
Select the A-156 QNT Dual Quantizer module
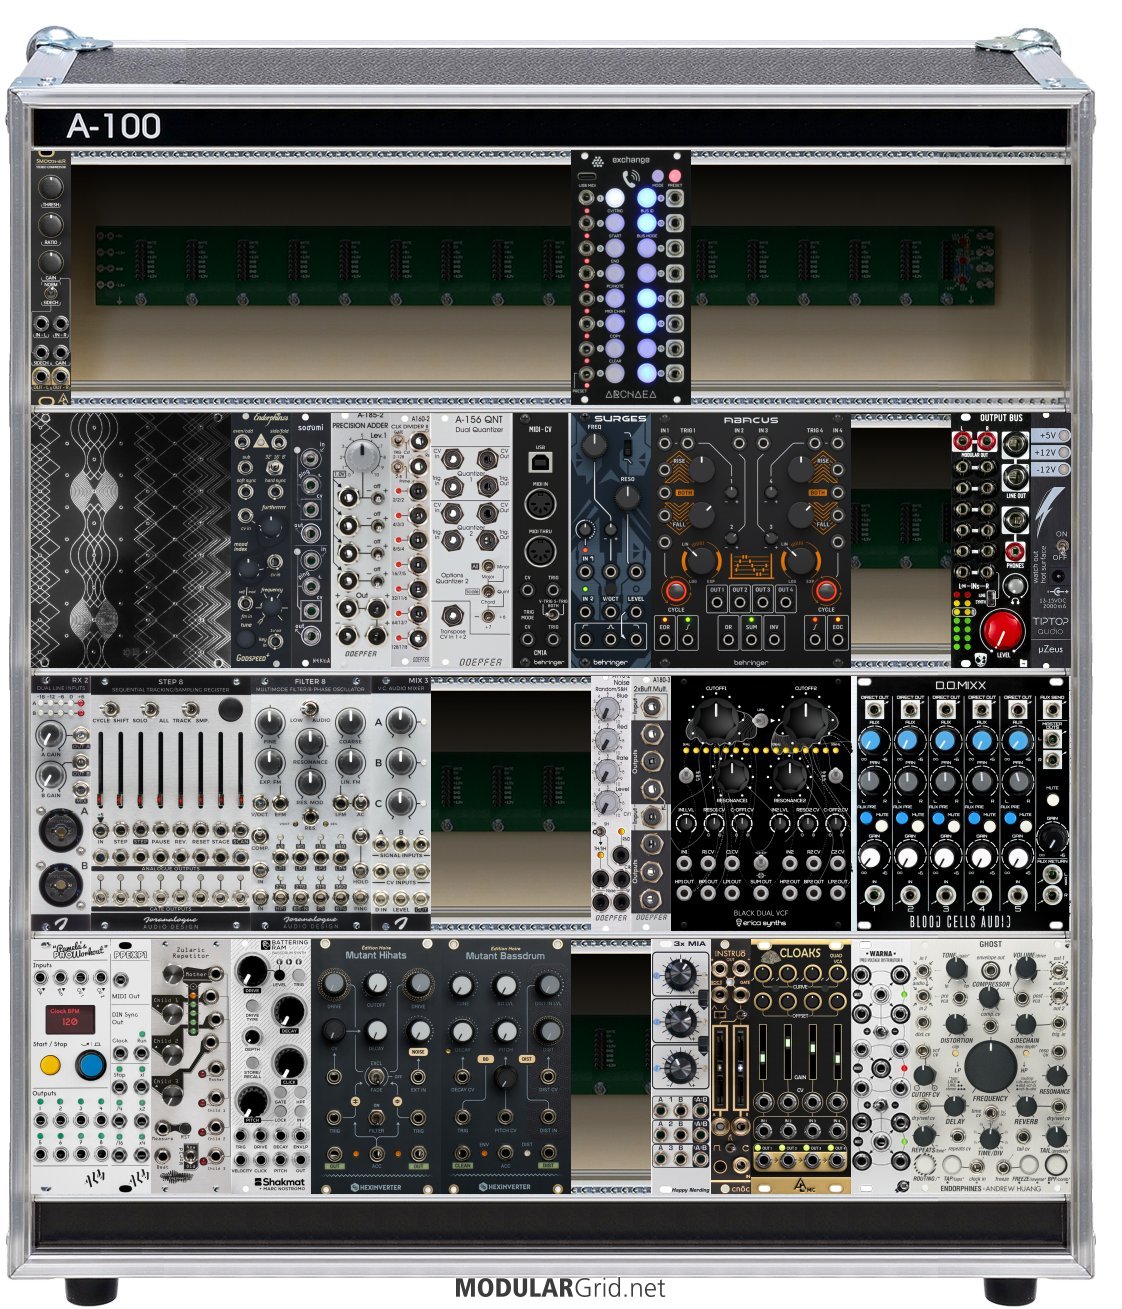click(471, 540)
